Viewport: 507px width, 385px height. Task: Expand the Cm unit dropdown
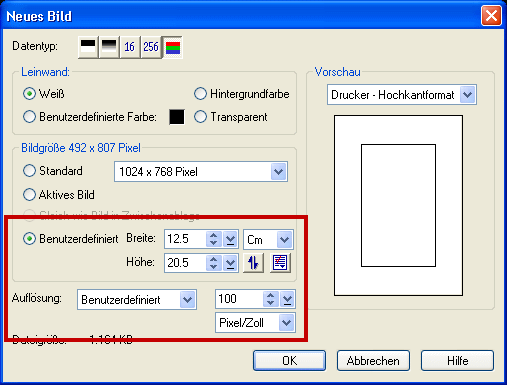(x=284, y=239)
